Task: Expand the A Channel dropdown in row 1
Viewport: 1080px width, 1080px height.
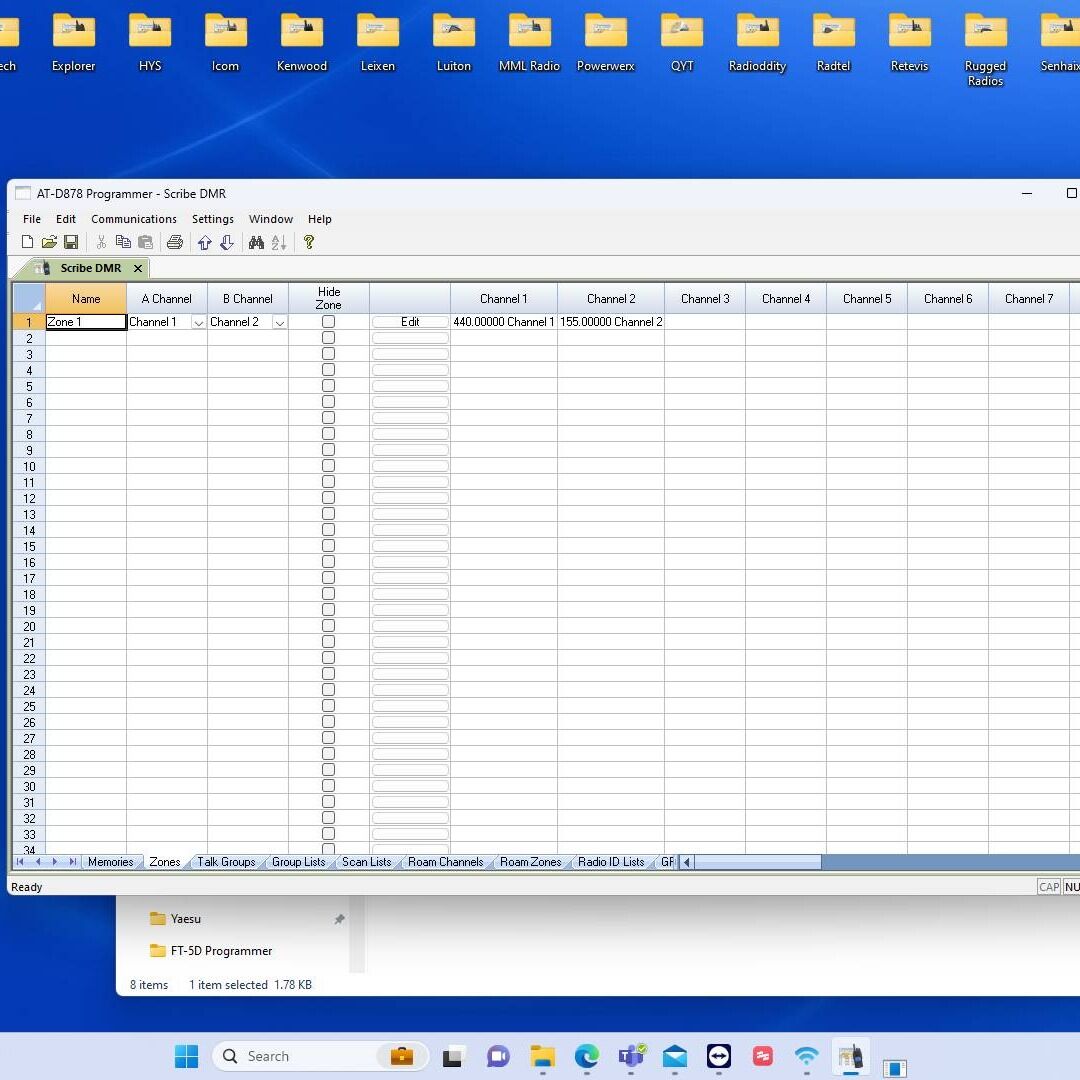Action: click(x=198, y=322)
